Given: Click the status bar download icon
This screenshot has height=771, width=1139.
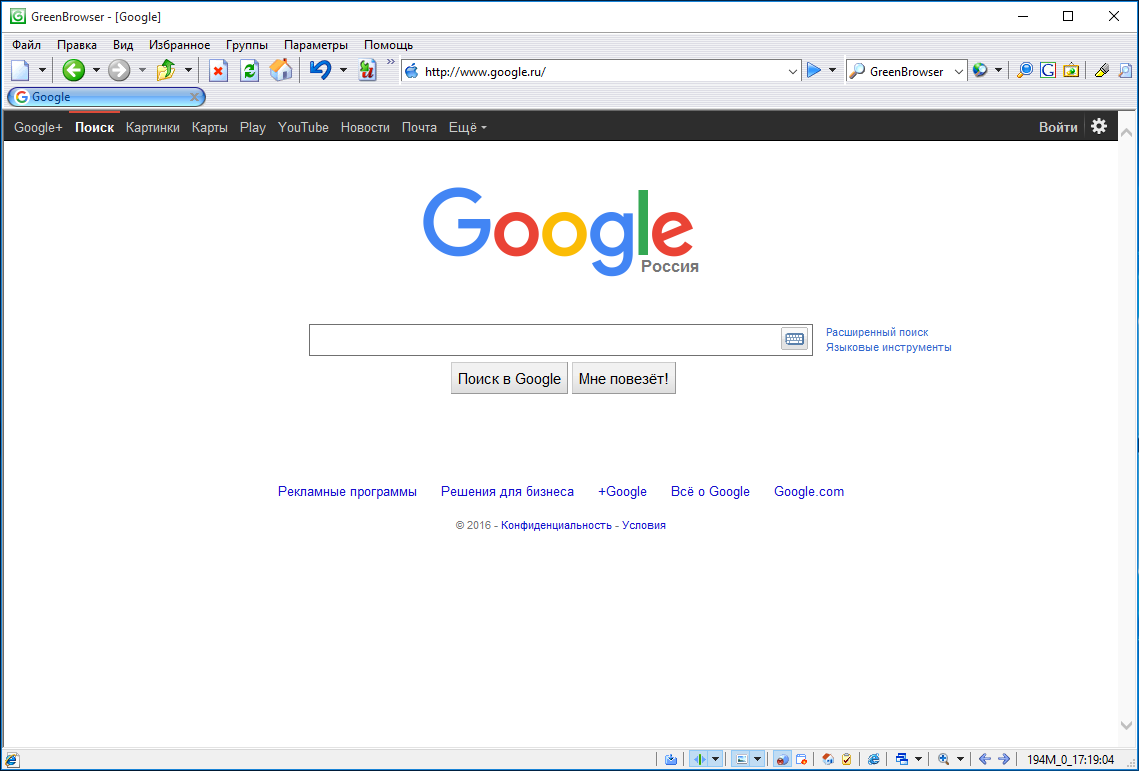Looking at the screenshot, I should click(x=670, y=759).
